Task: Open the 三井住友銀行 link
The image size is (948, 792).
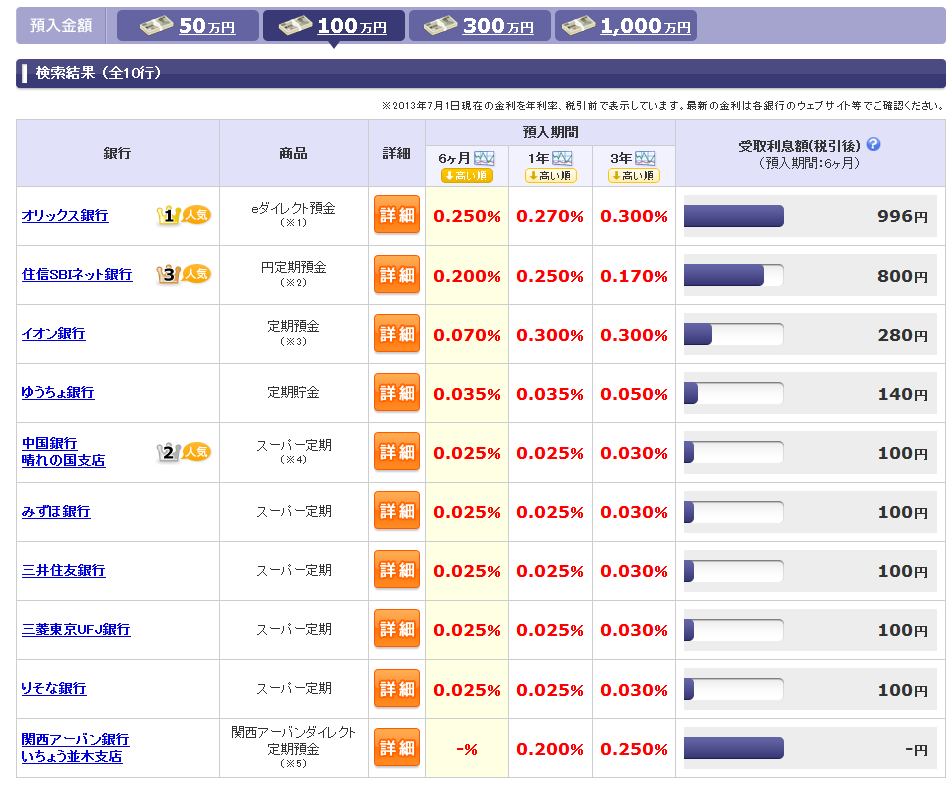Action: click(63, 570)
